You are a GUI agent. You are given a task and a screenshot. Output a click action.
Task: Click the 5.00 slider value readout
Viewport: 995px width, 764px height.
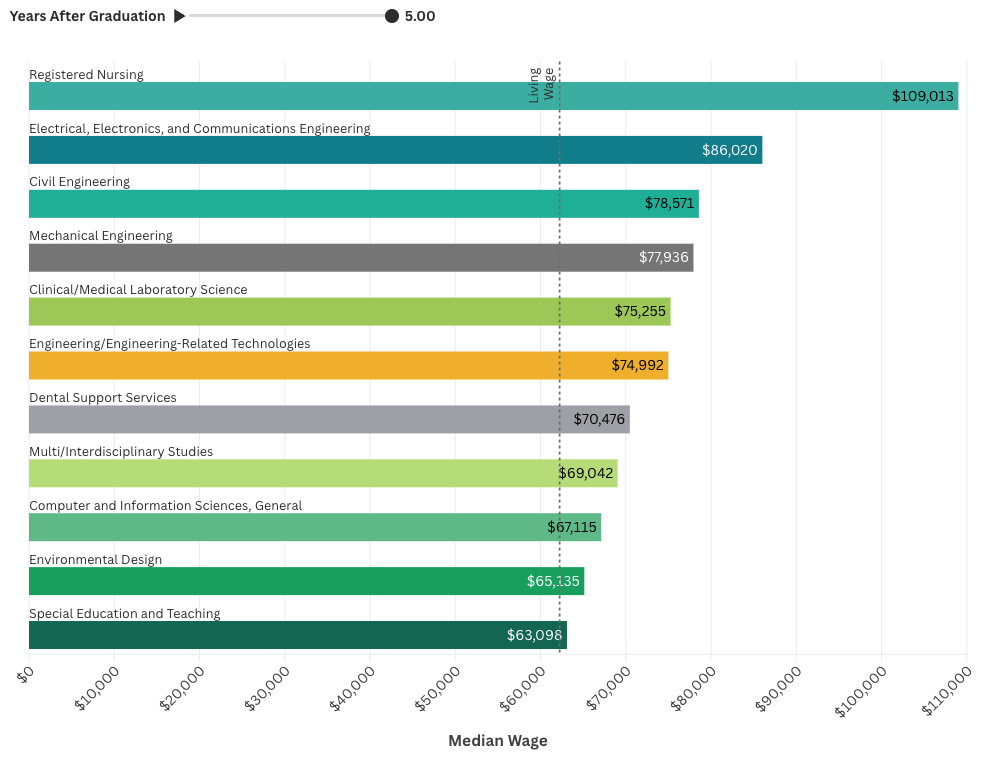(420, 16)
